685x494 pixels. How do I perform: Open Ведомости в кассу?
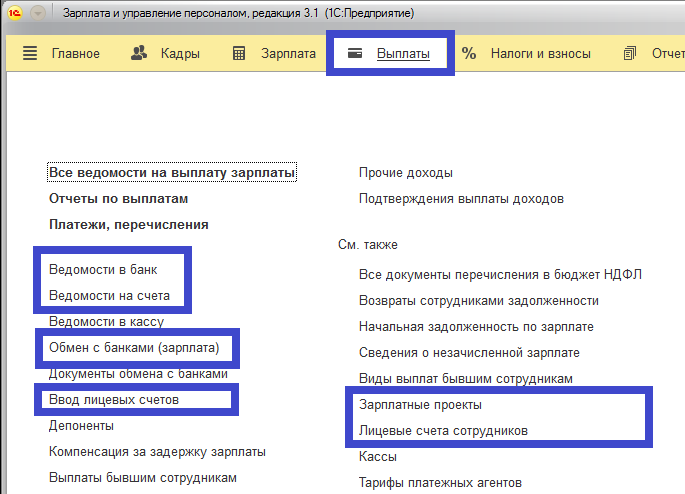click(106, 321)
